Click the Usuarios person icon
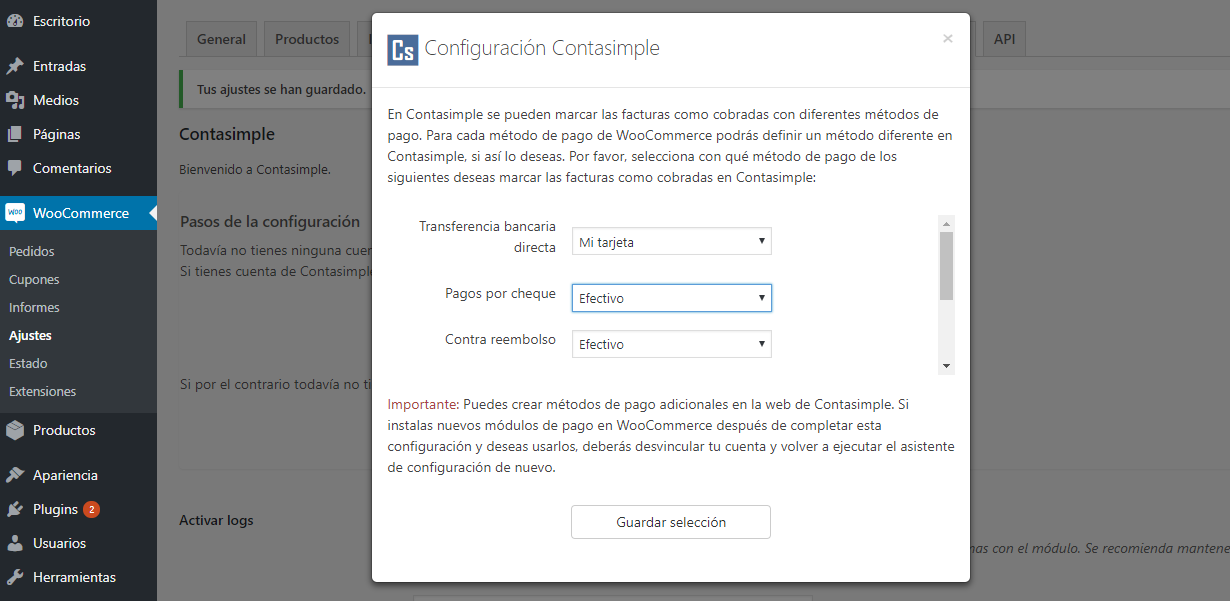 click(x=15, y=543)
